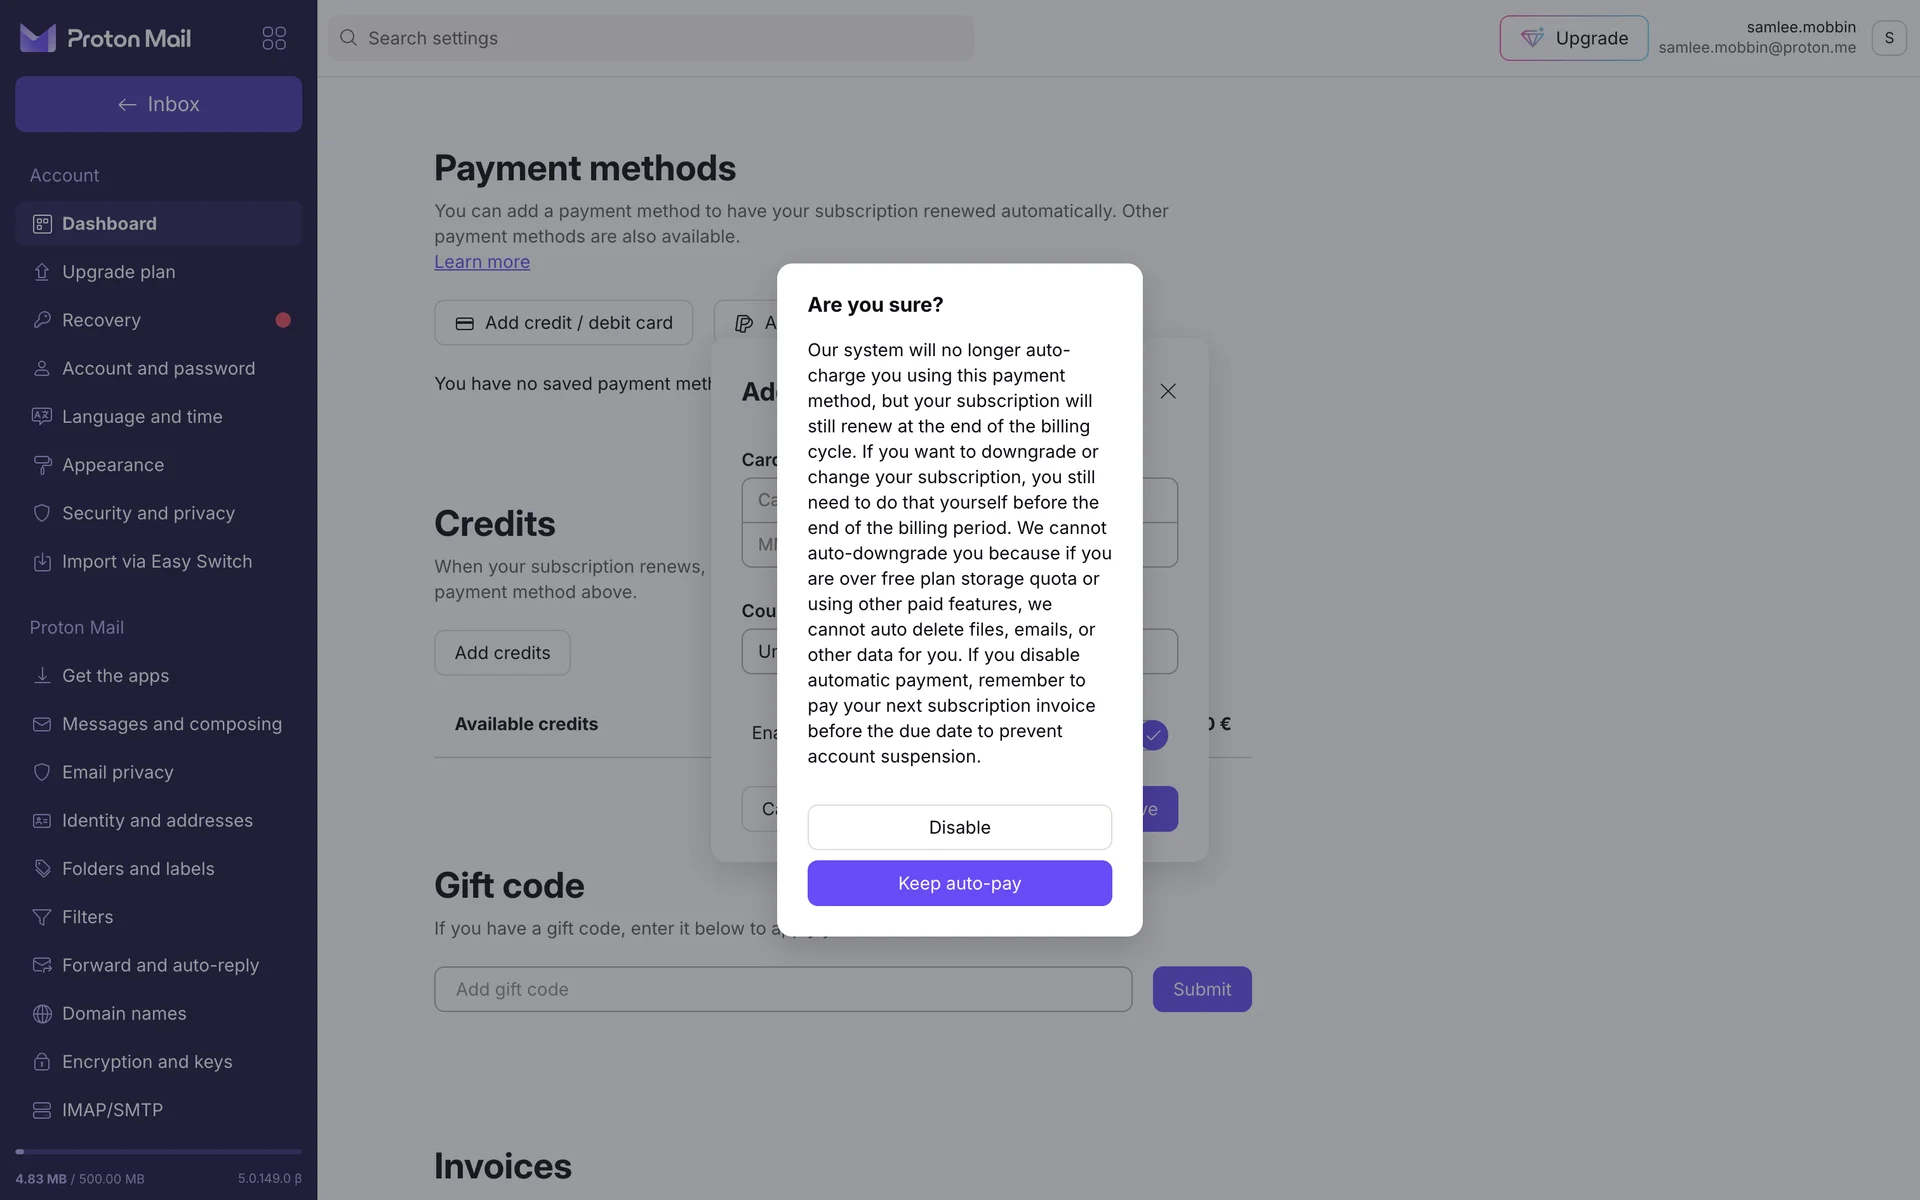Open the Learn more link
Screen dimensions: 1920x1200
[x=481, y=262]
